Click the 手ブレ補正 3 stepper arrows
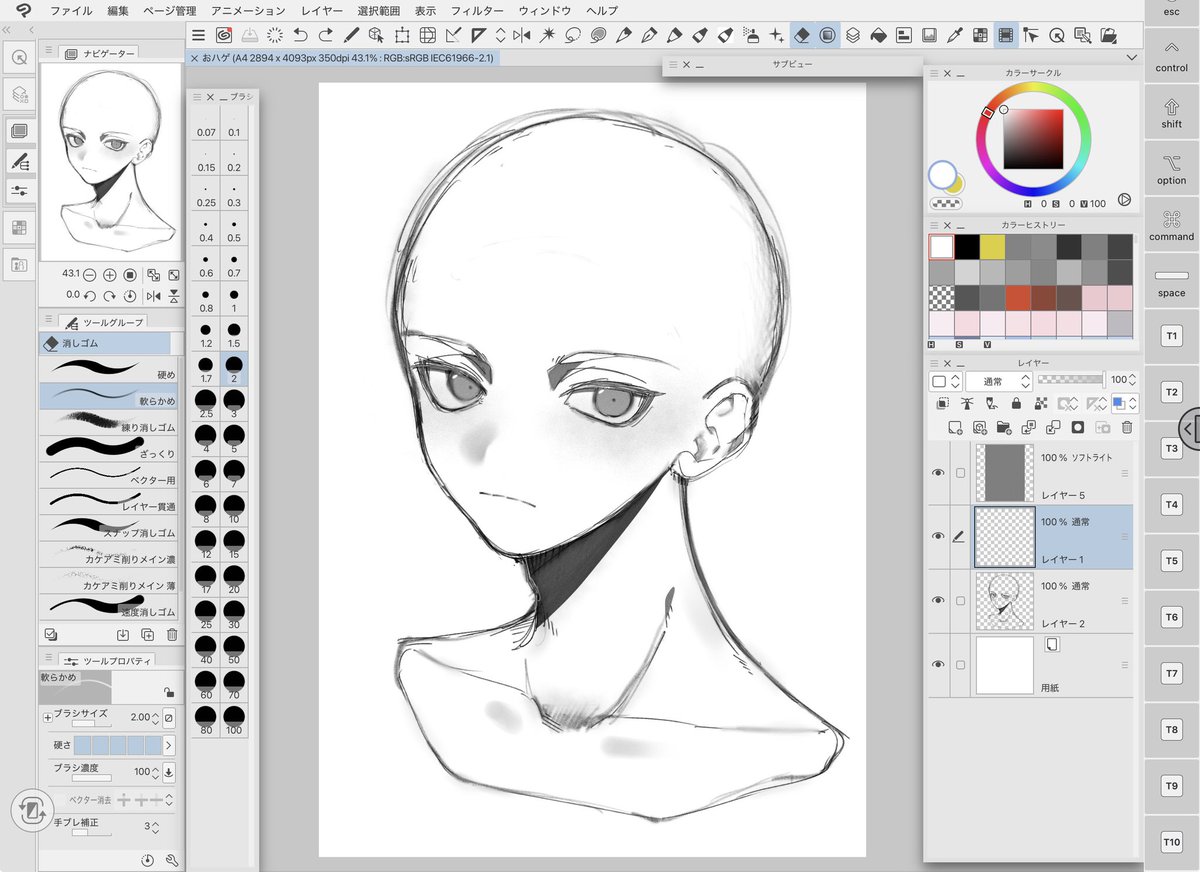This screenshot has width=1200, height=872. point(154,826)
